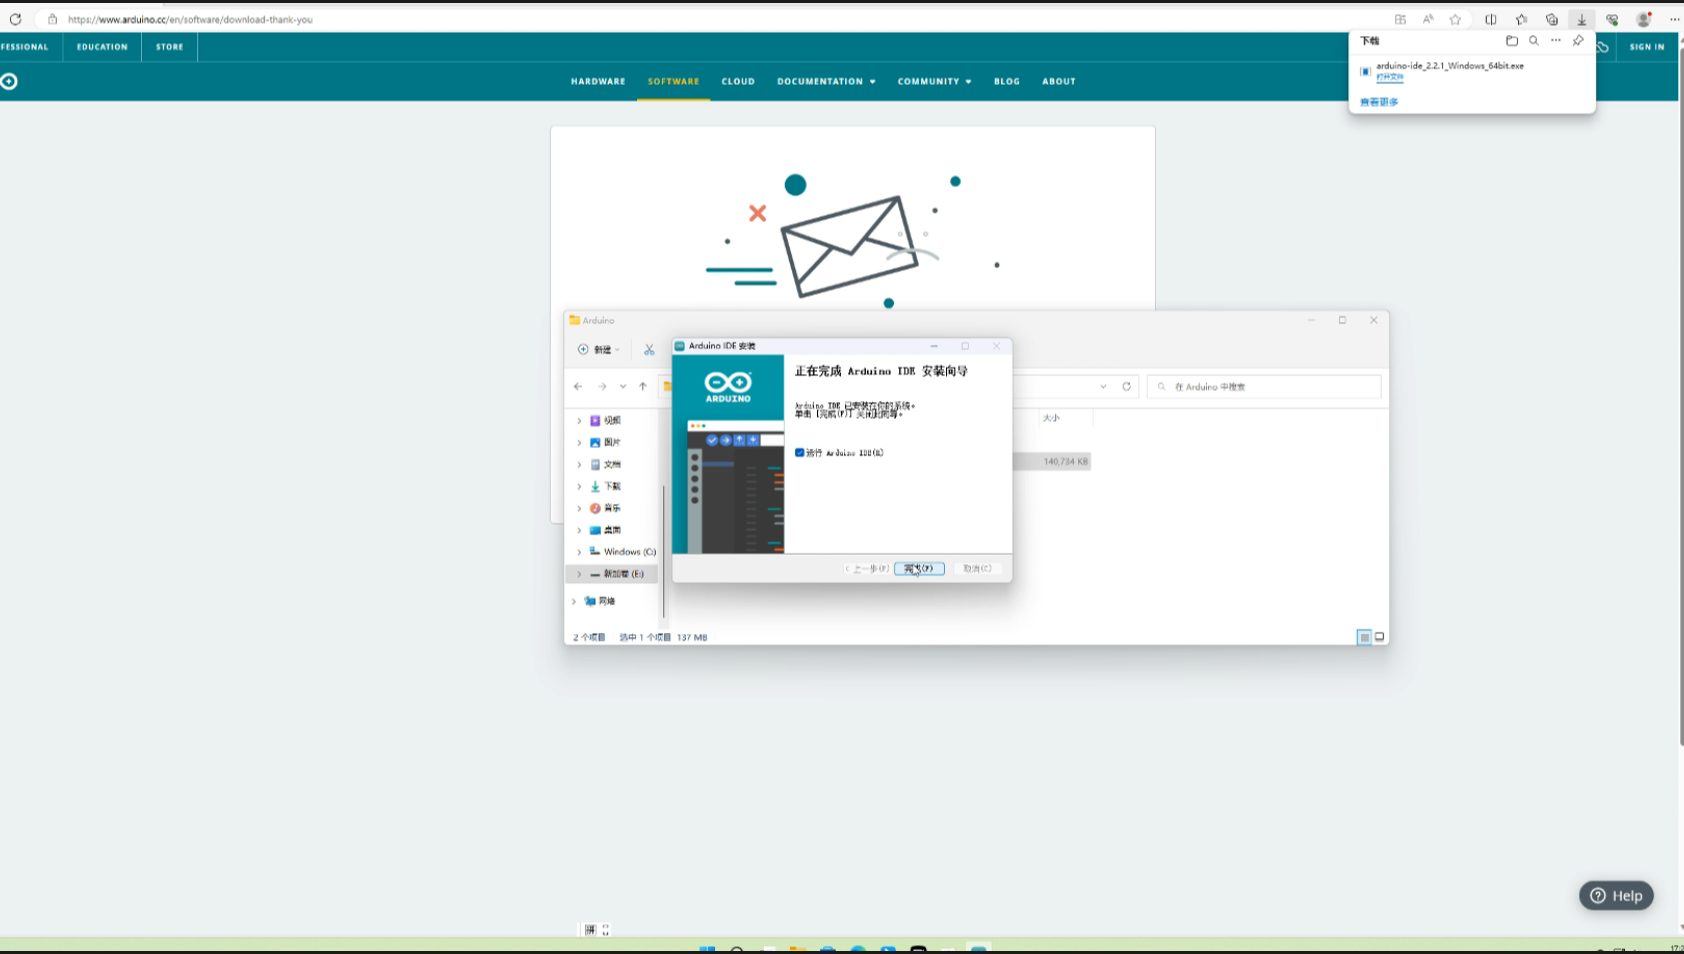Viewport: 1684px width, 954px height.
Task: Click the IME input mode indicator
Action: click(x=590, y=930)
